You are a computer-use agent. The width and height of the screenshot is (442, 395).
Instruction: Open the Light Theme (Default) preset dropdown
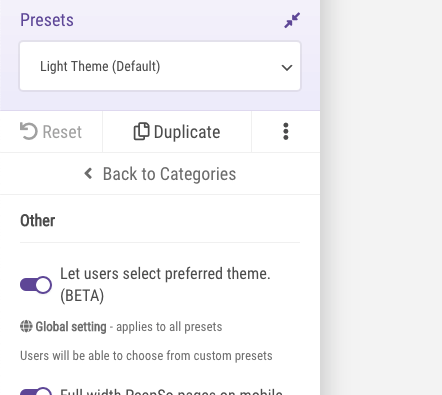160,66
